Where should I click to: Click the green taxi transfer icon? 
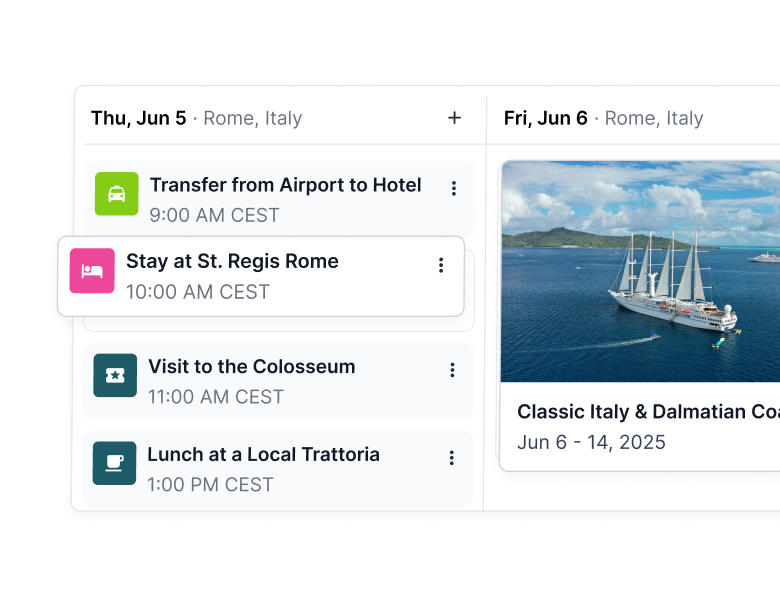116,194
